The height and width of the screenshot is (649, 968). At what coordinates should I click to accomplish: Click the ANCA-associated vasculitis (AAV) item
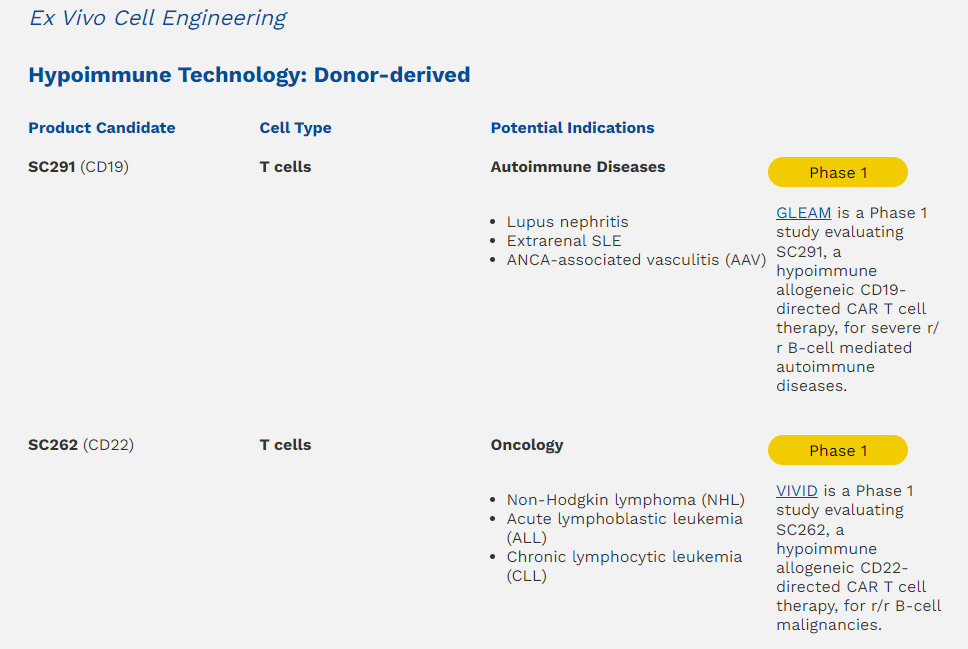click(x=635, y=260)
